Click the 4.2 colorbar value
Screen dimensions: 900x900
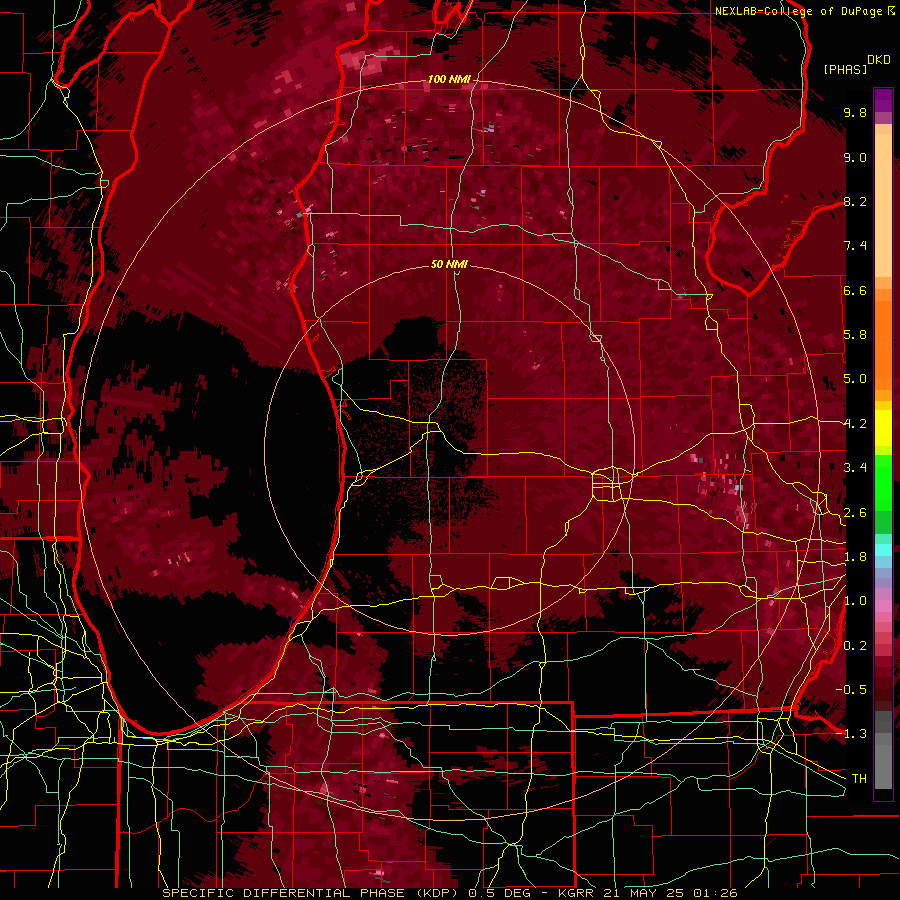click(x=855, y=424)
